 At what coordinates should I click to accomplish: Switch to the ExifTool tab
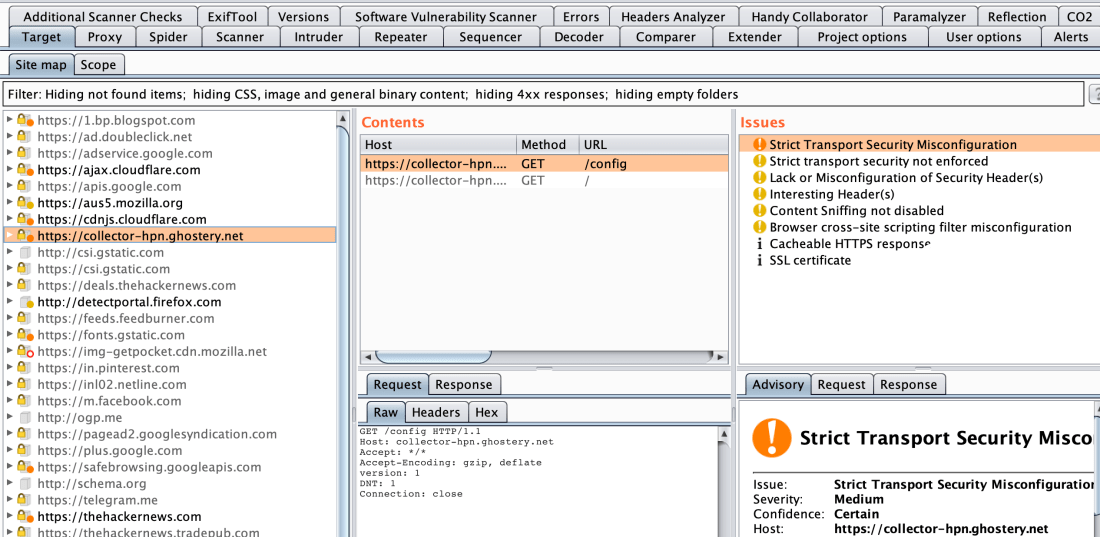tap(232, 17)
